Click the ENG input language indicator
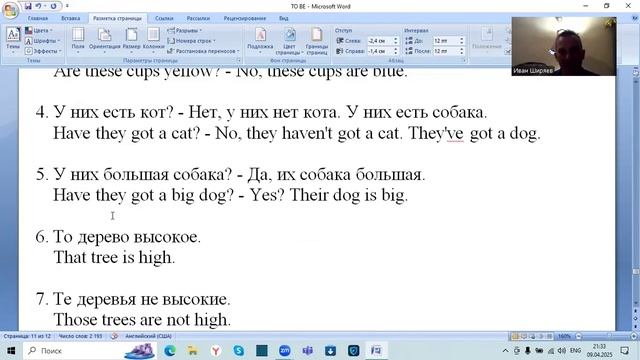The width and height of the screenshot is (640, 360). [576, 351]
